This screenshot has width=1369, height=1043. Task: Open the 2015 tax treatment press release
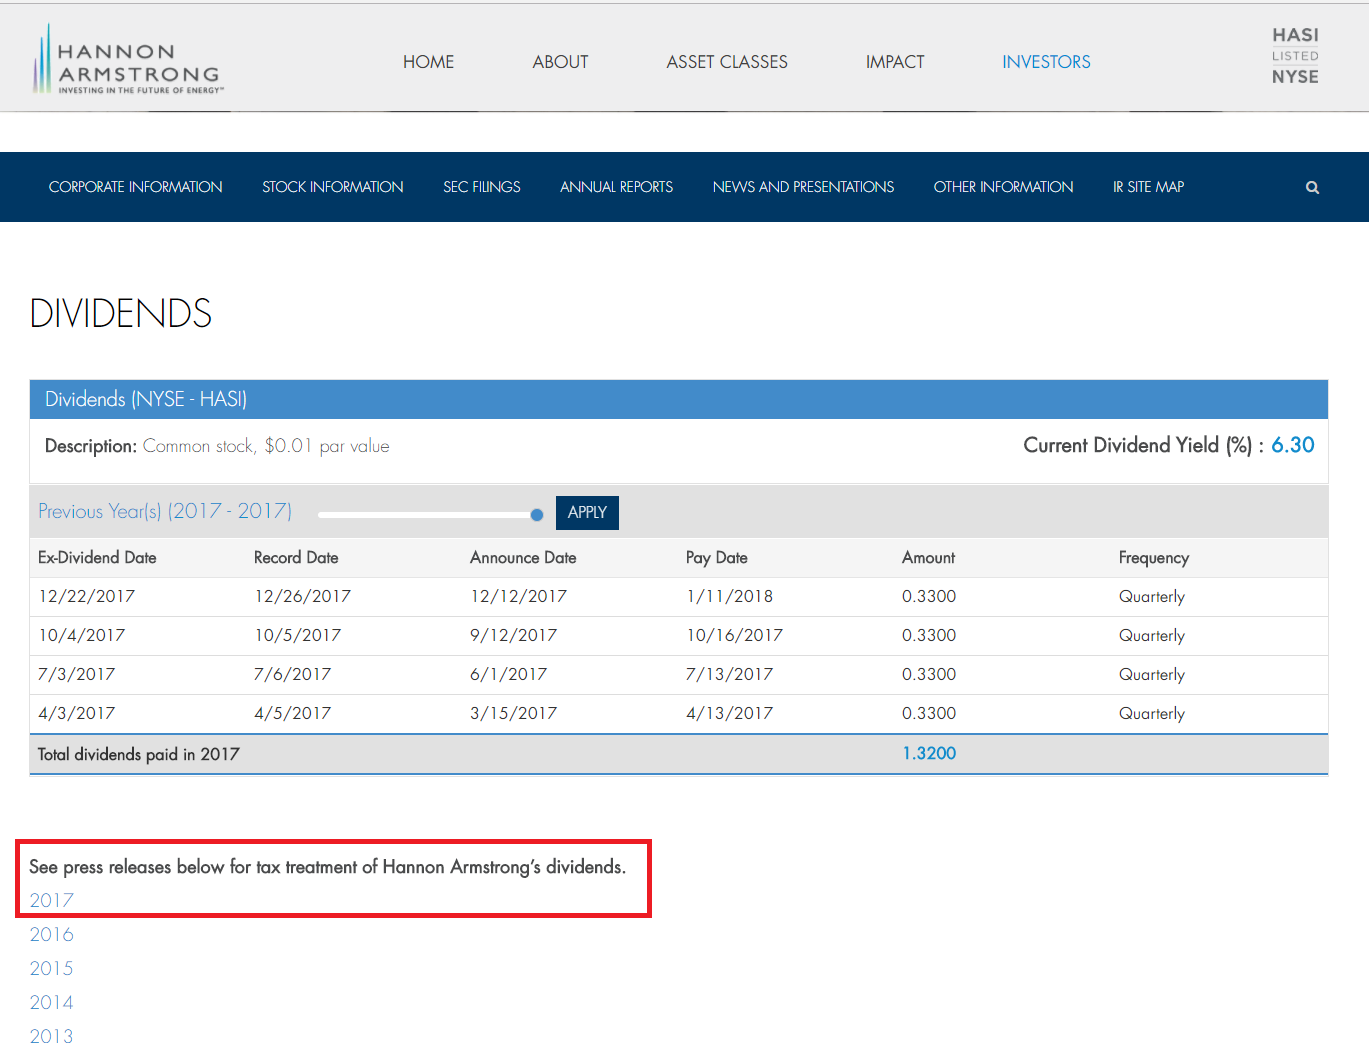pos(51,968)
